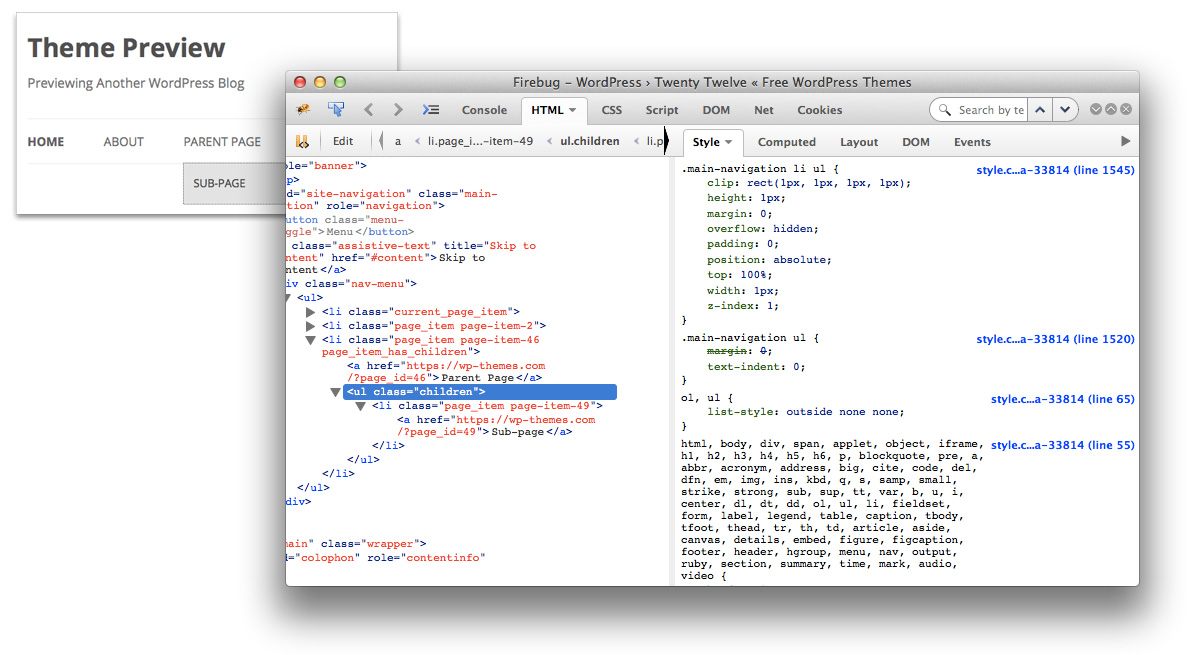This screenshot has height=655, width=1200.
Task: Click the Parent Page anchor node
Action: click(444, 372)
